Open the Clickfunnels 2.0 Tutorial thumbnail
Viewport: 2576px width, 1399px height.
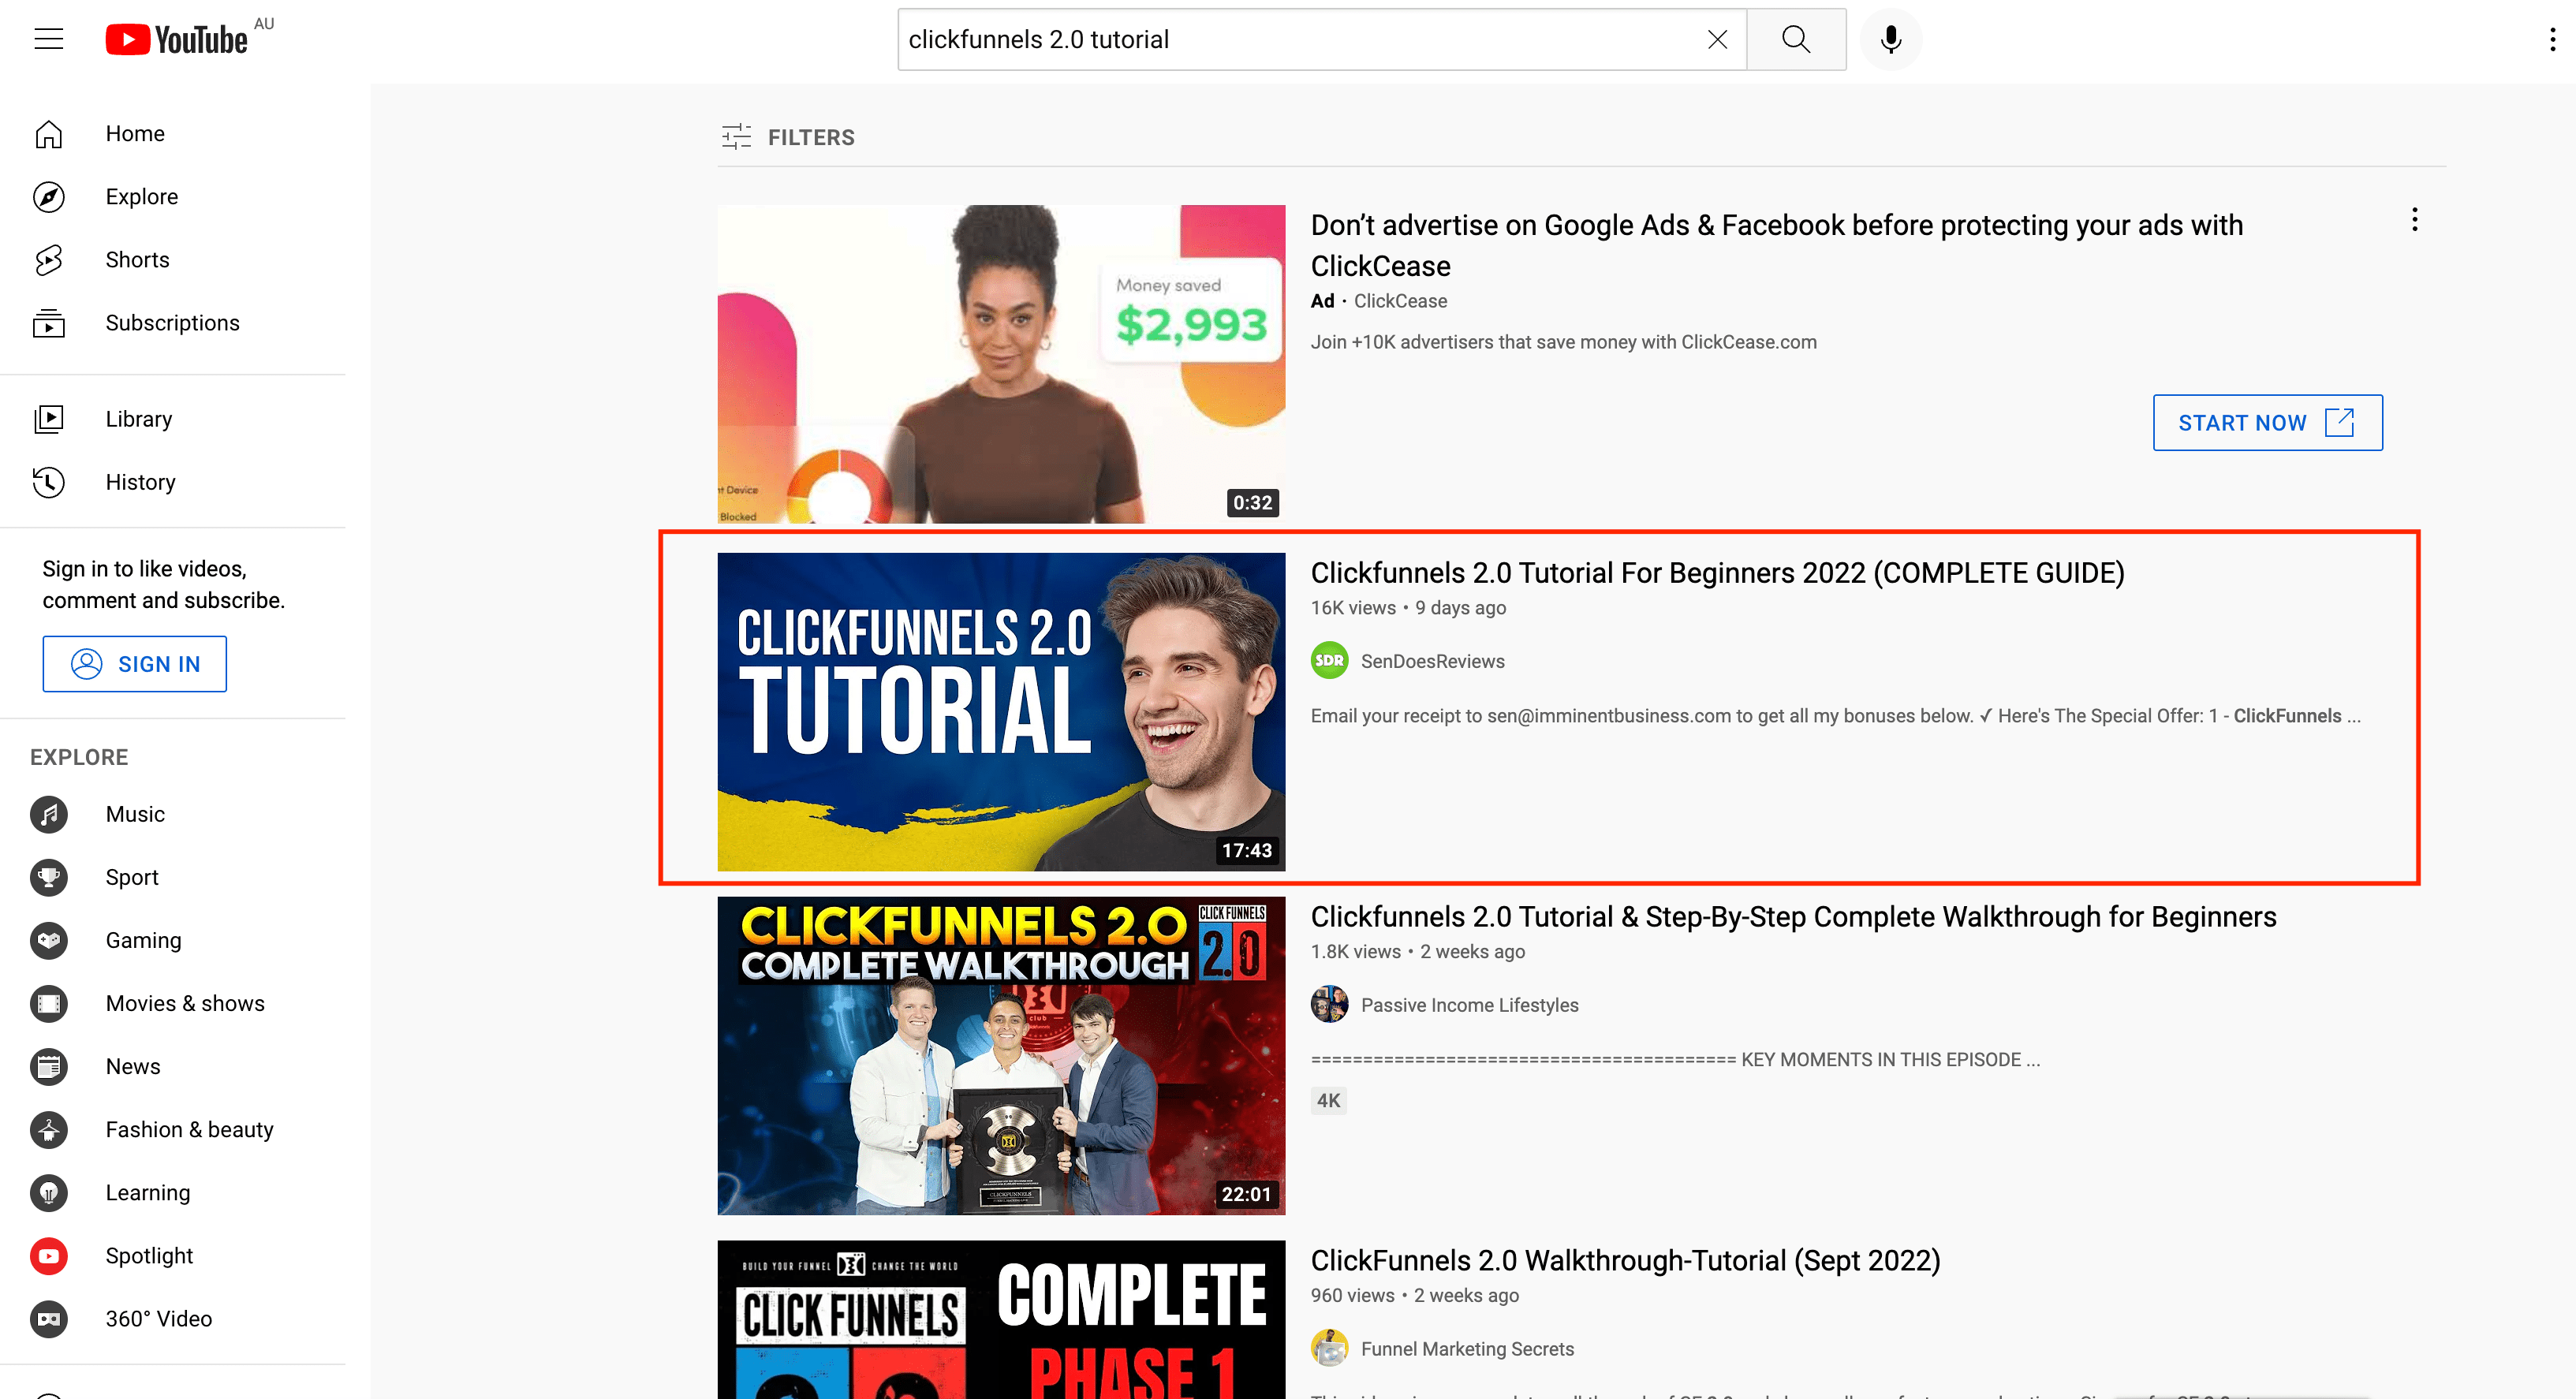(x=1001, y=711)
